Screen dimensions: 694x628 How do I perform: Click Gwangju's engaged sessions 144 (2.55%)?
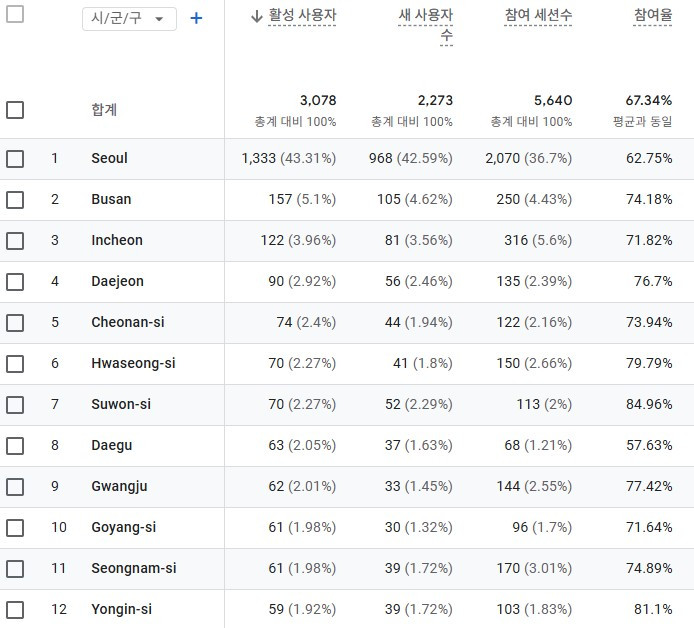click(534, 486)
